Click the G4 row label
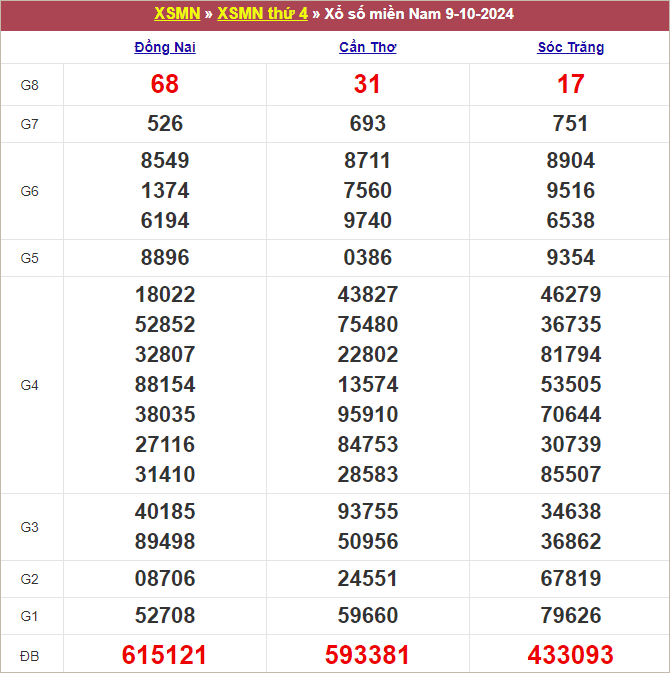670x673 pixels. point(30,385)
